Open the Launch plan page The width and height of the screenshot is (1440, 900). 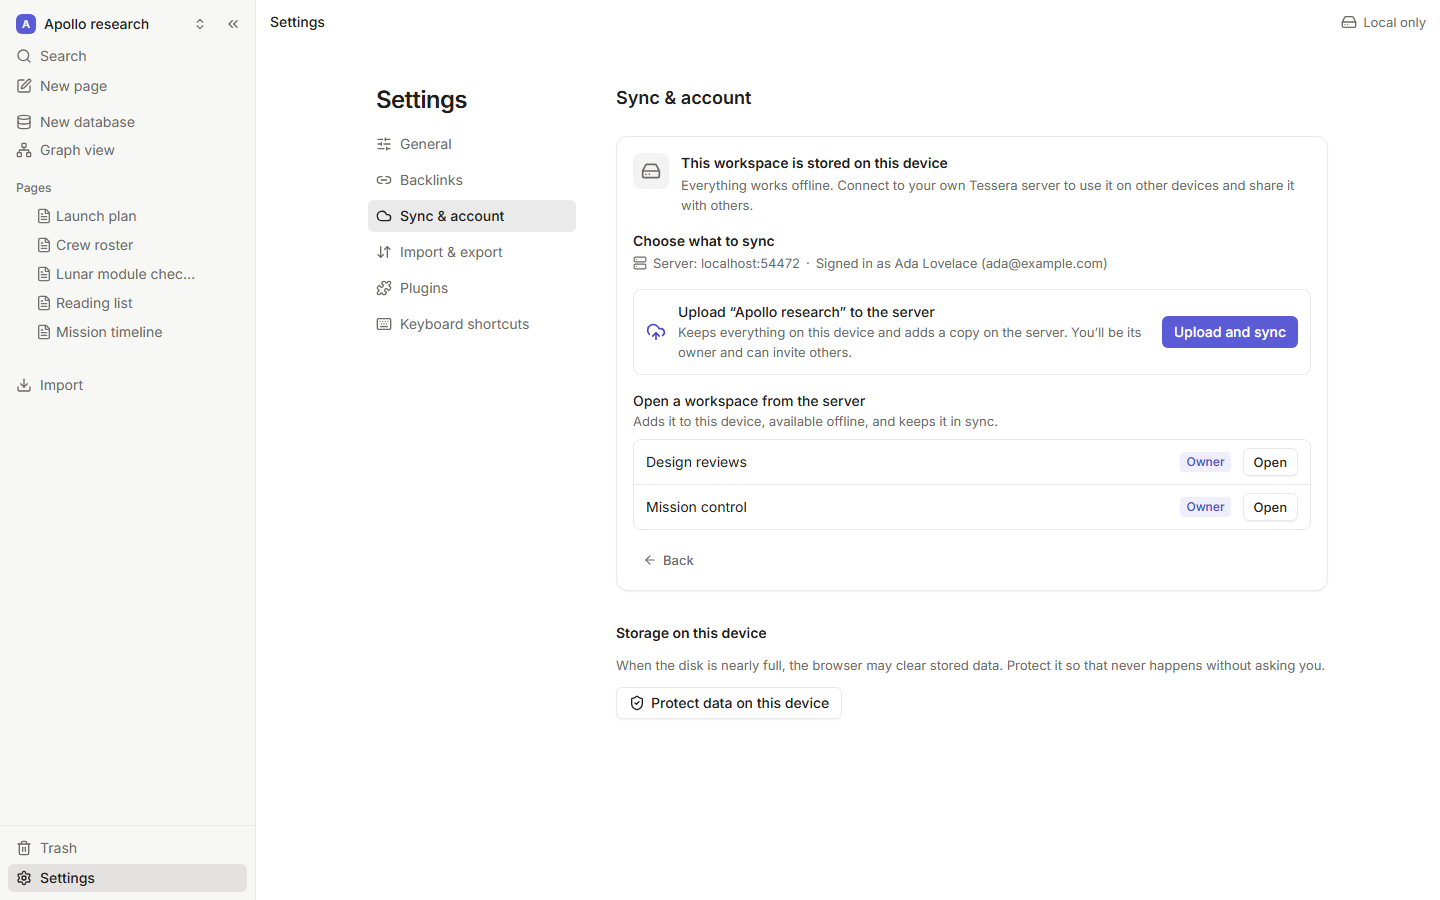pos(127,216)
